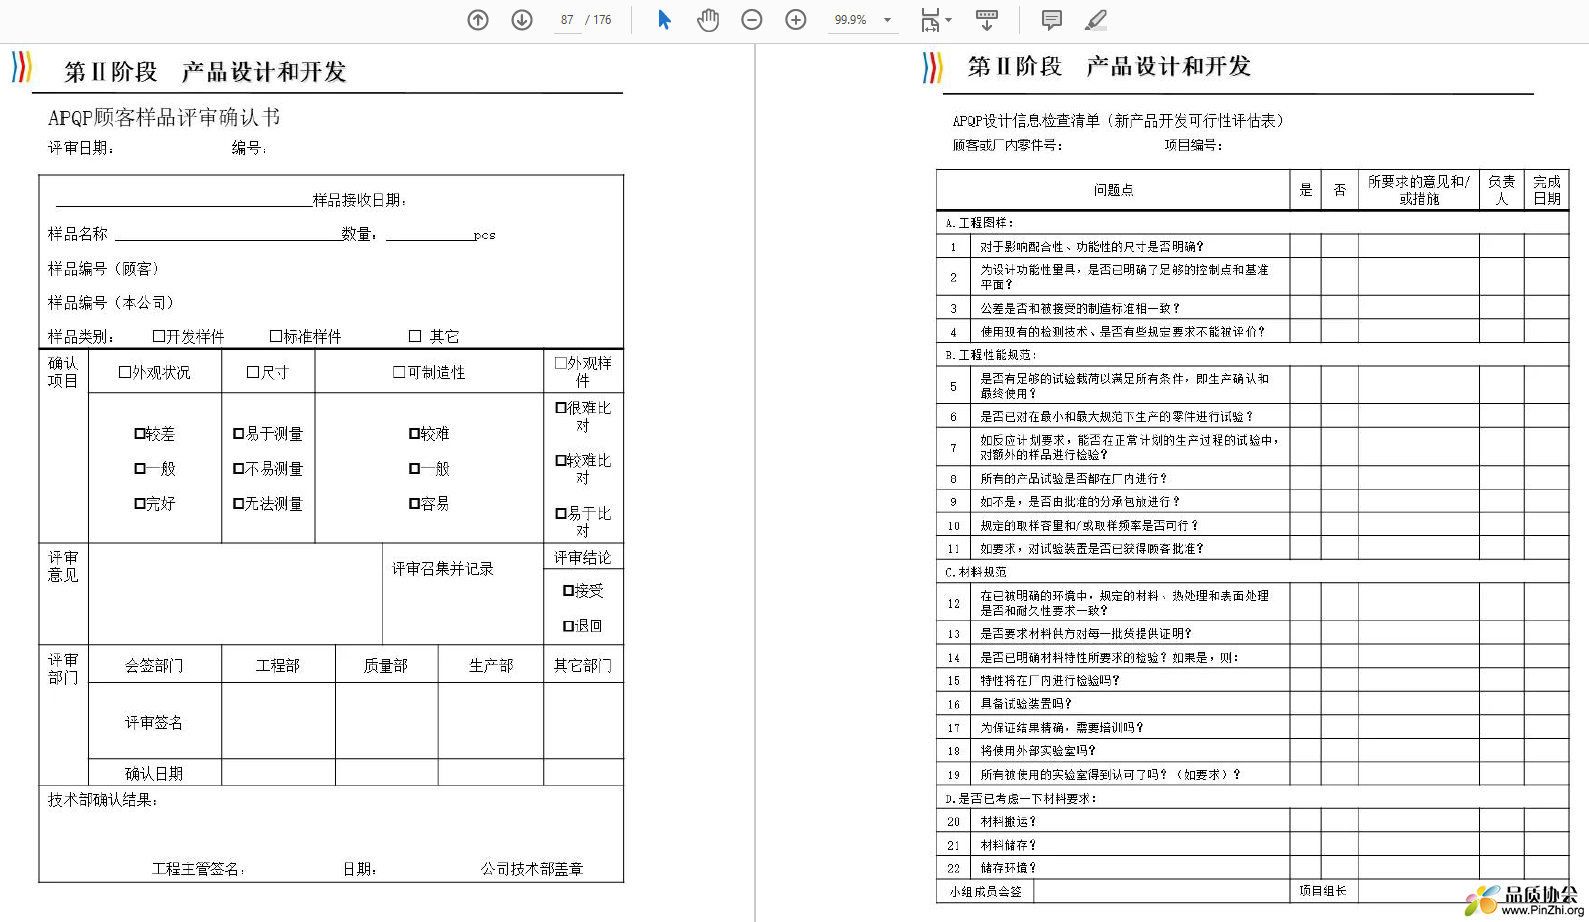Click row 16 具备试验装置吗
The image size is (1589, 922).
1252,704
